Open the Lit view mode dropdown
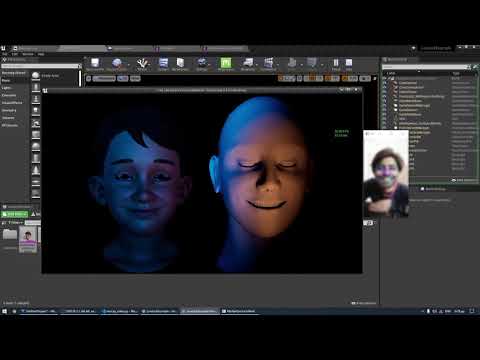Viewport: 480px width, 360px height. click(123, 79)
